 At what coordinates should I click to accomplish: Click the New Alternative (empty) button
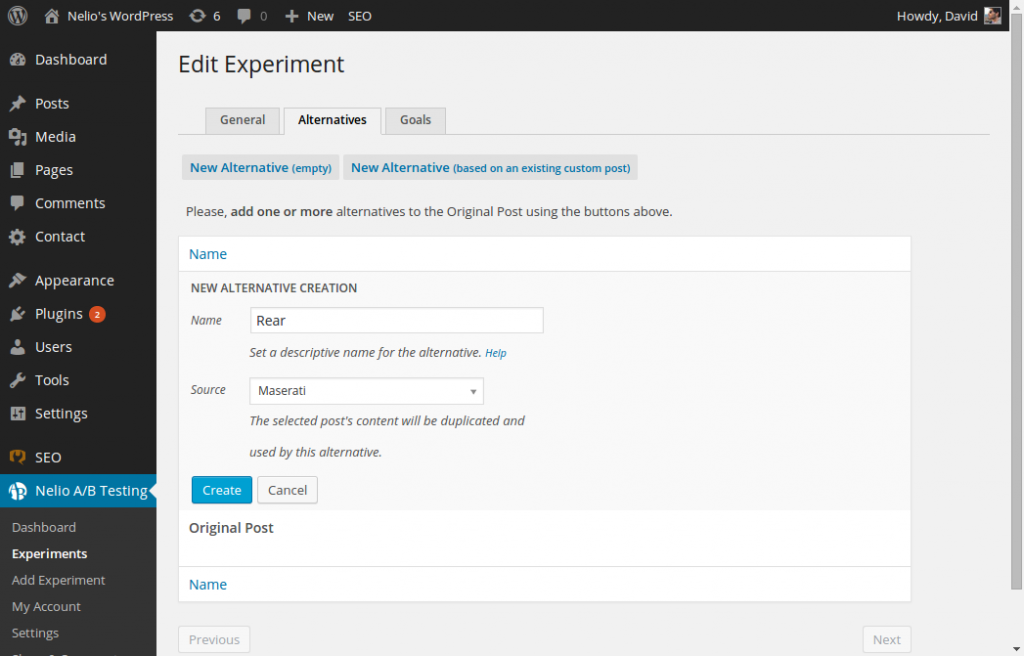click(x=260, y=168)
